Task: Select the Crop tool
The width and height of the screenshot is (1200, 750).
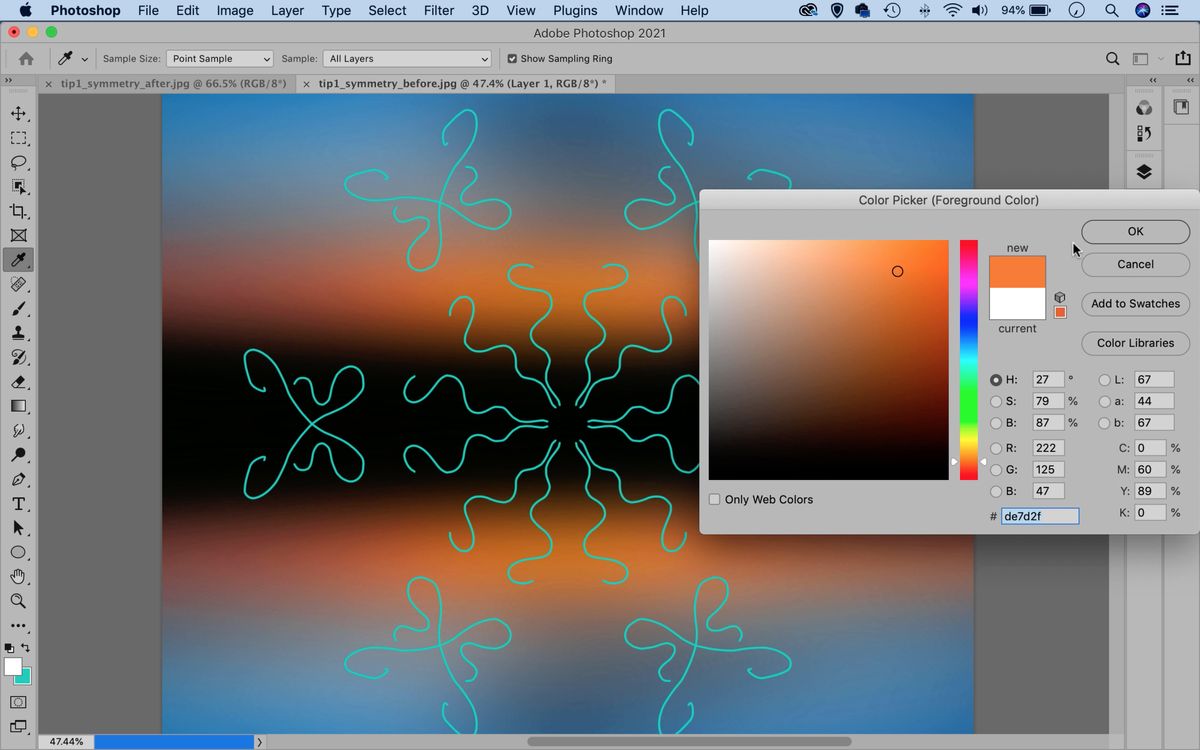Action: [18, 211]
